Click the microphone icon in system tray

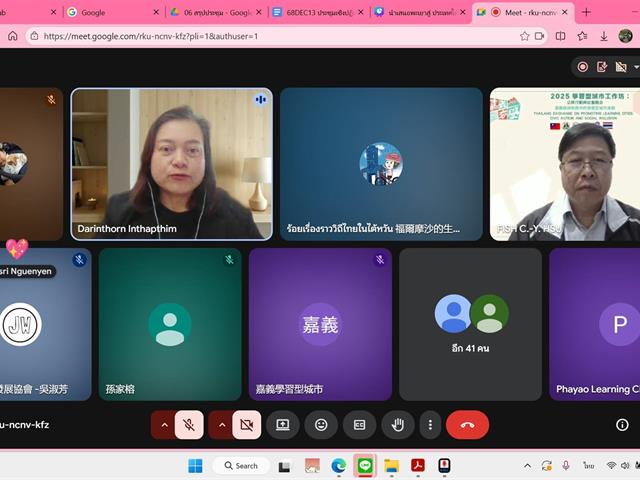pos(566,465)
